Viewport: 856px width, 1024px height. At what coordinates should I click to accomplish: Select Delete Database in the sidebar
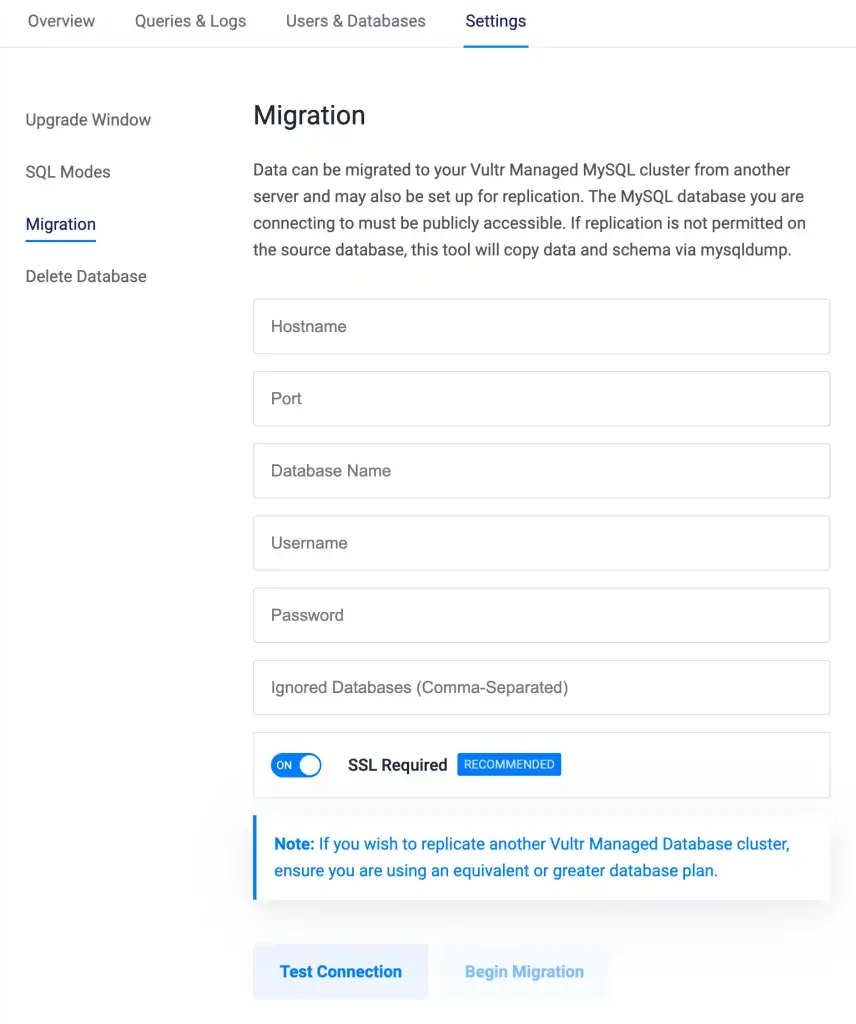[x=85, y=276]
